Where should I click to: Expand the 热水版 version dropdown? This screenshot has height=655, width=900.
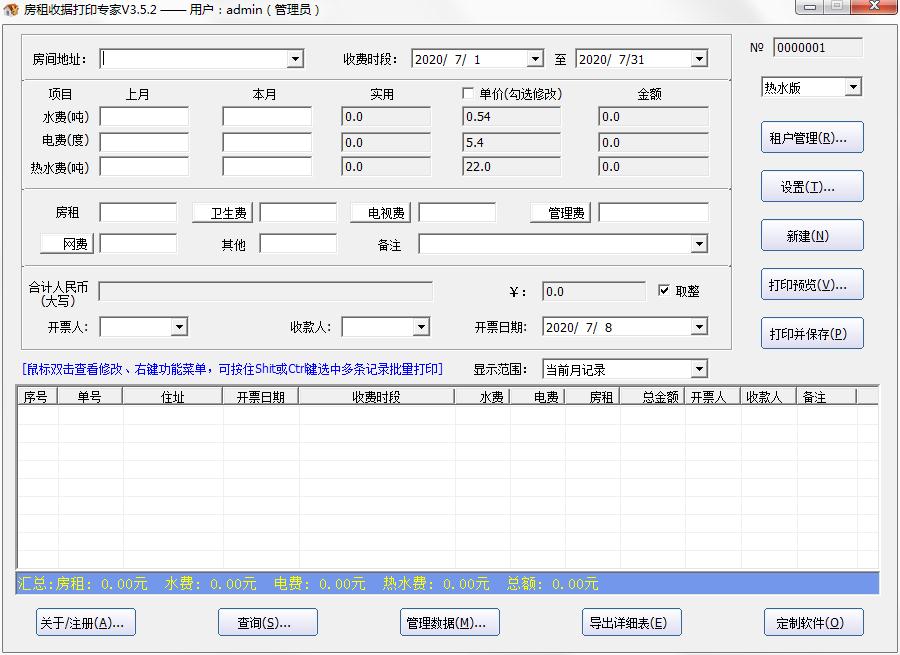pos(854,87)
